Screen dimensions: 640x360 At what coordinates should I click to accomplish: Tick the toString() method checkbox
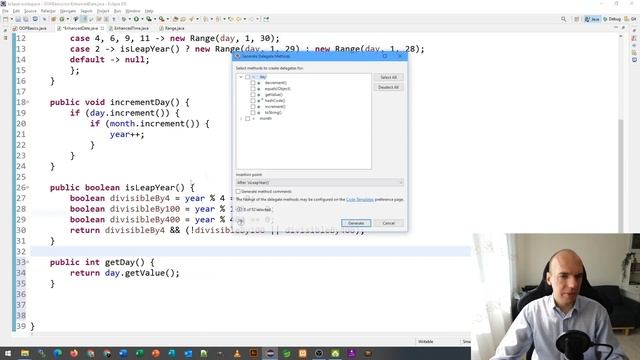pos(253,112)
